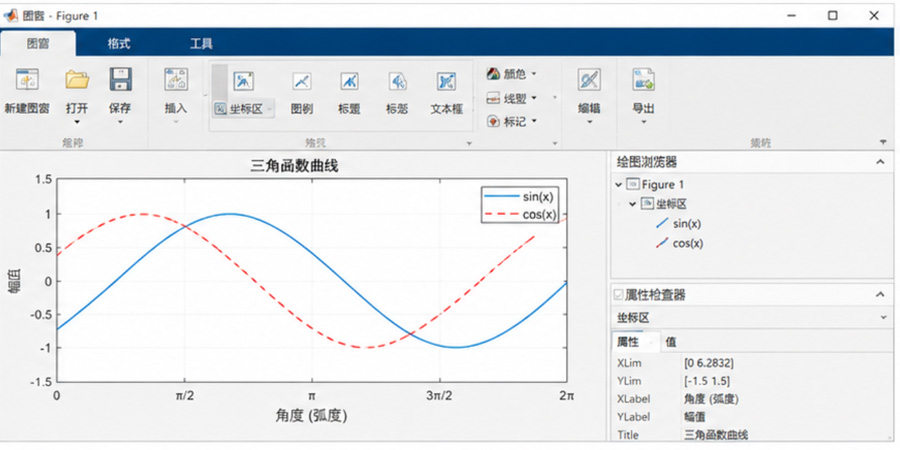This screenshot has height=450, width=900.
Task: Click the 标记 marker icon
Action: point(493,122)
